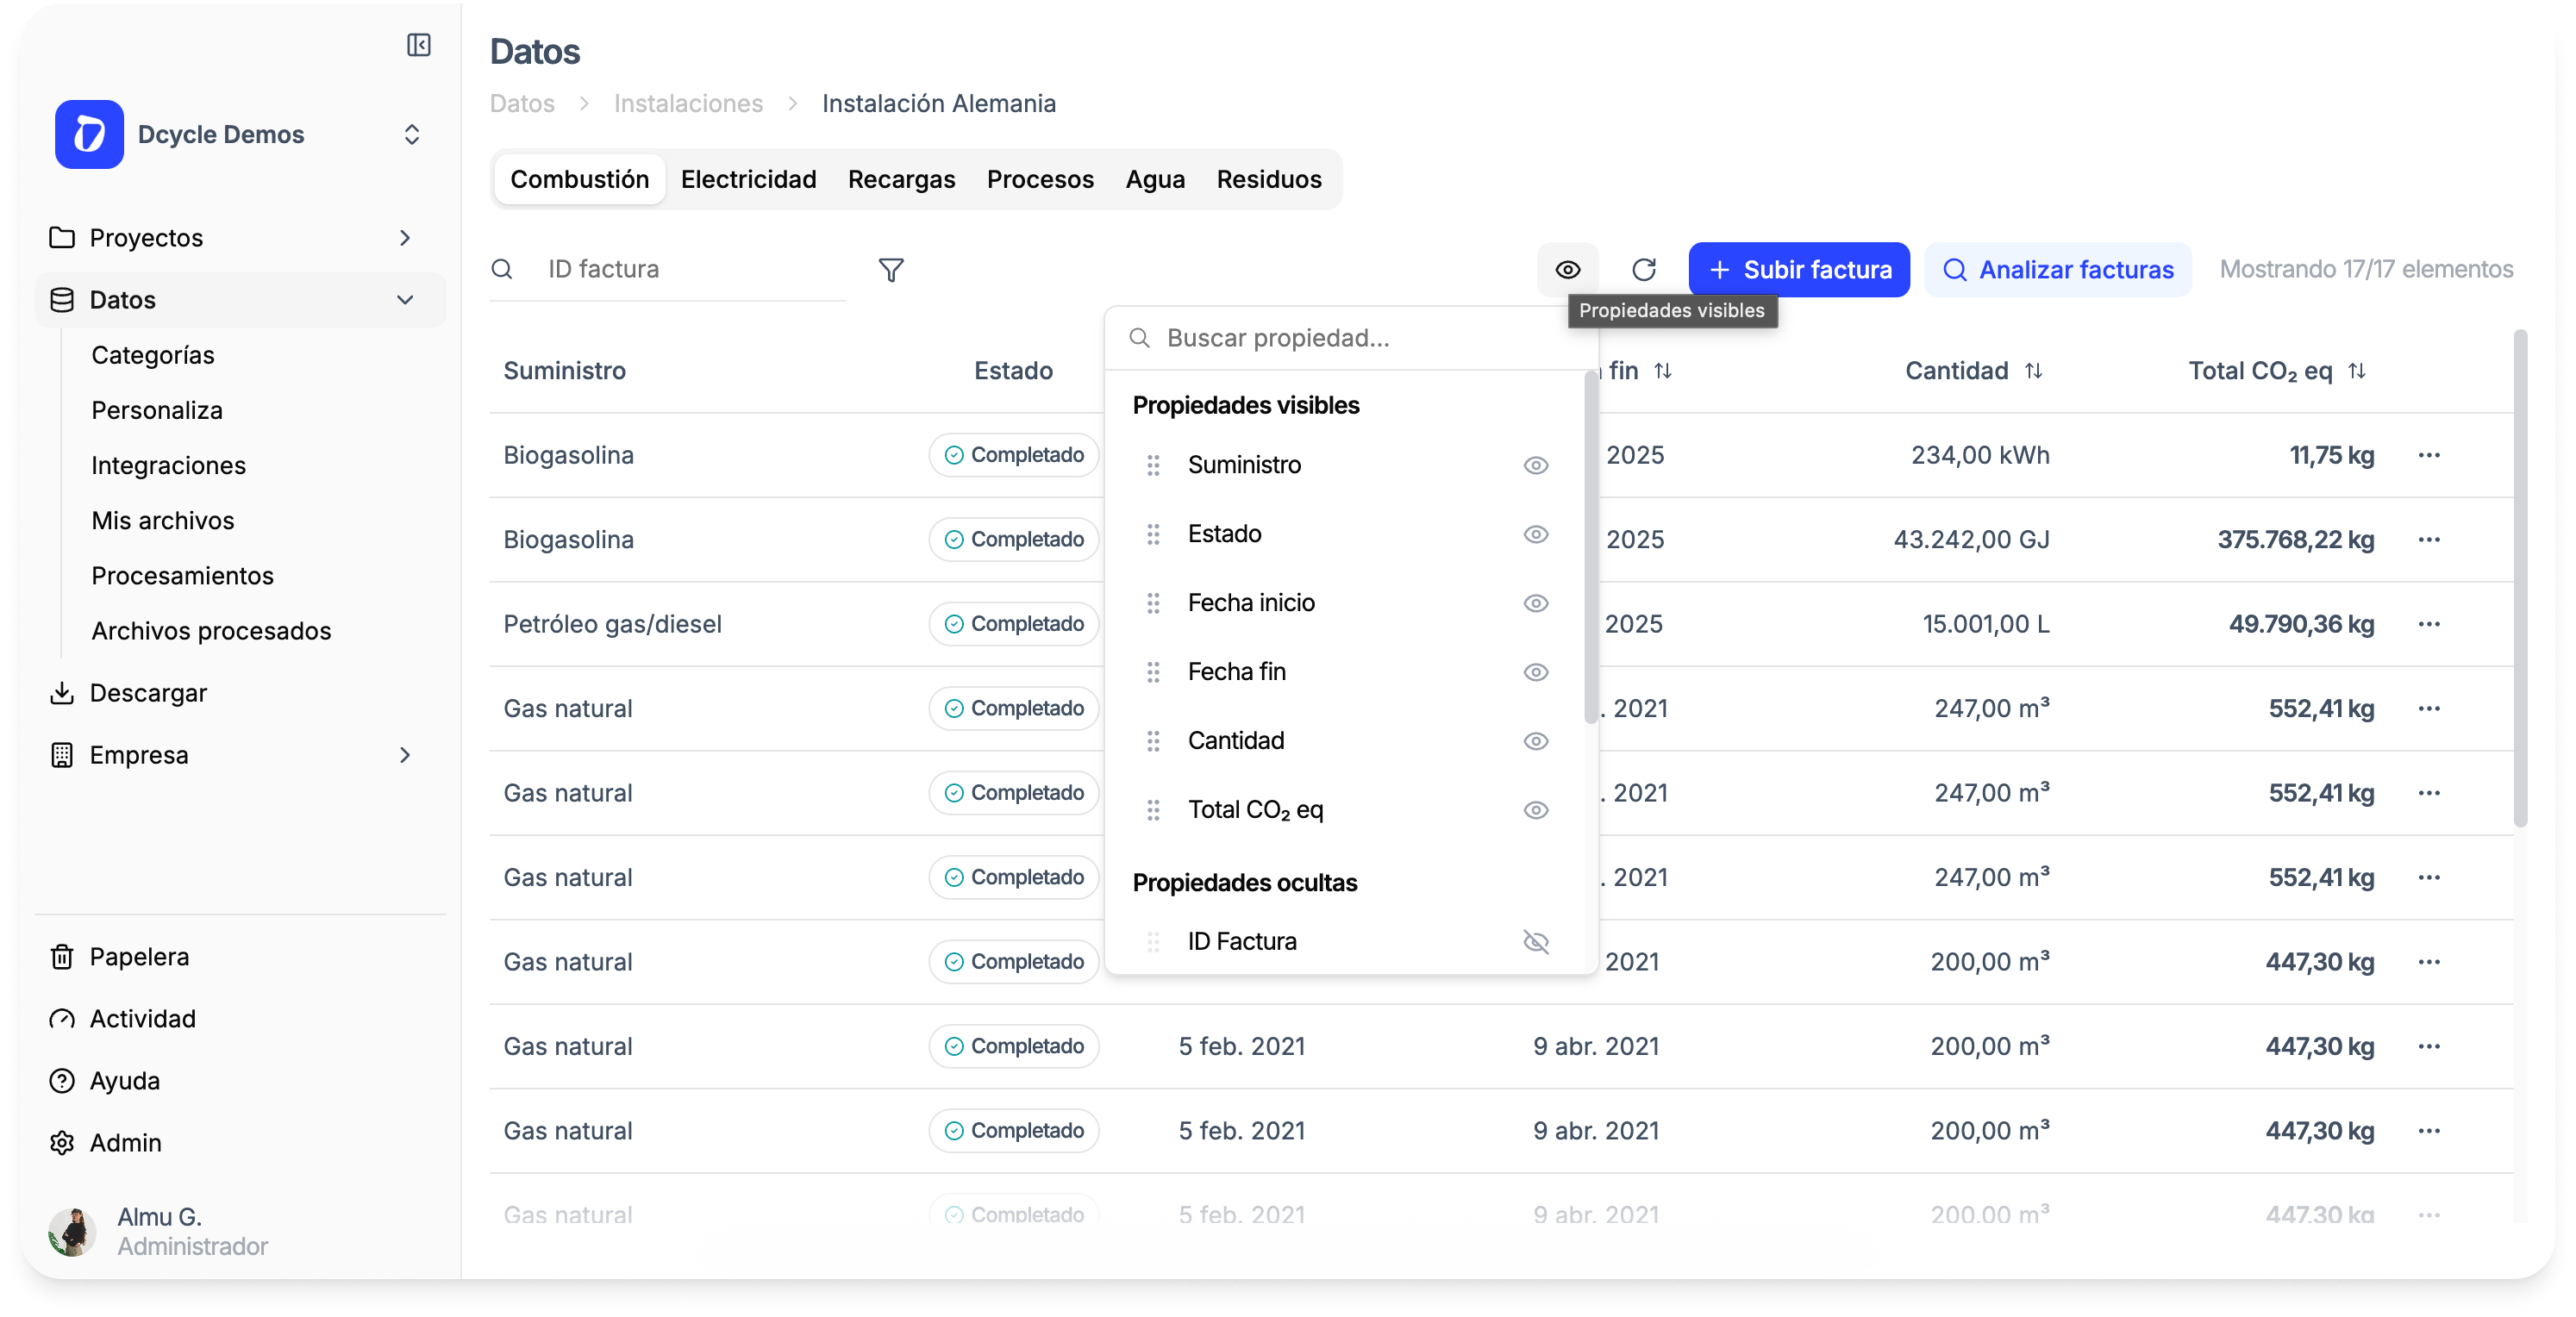Click the Subir factura button

pyautogui.click(x=1798, y=270)
